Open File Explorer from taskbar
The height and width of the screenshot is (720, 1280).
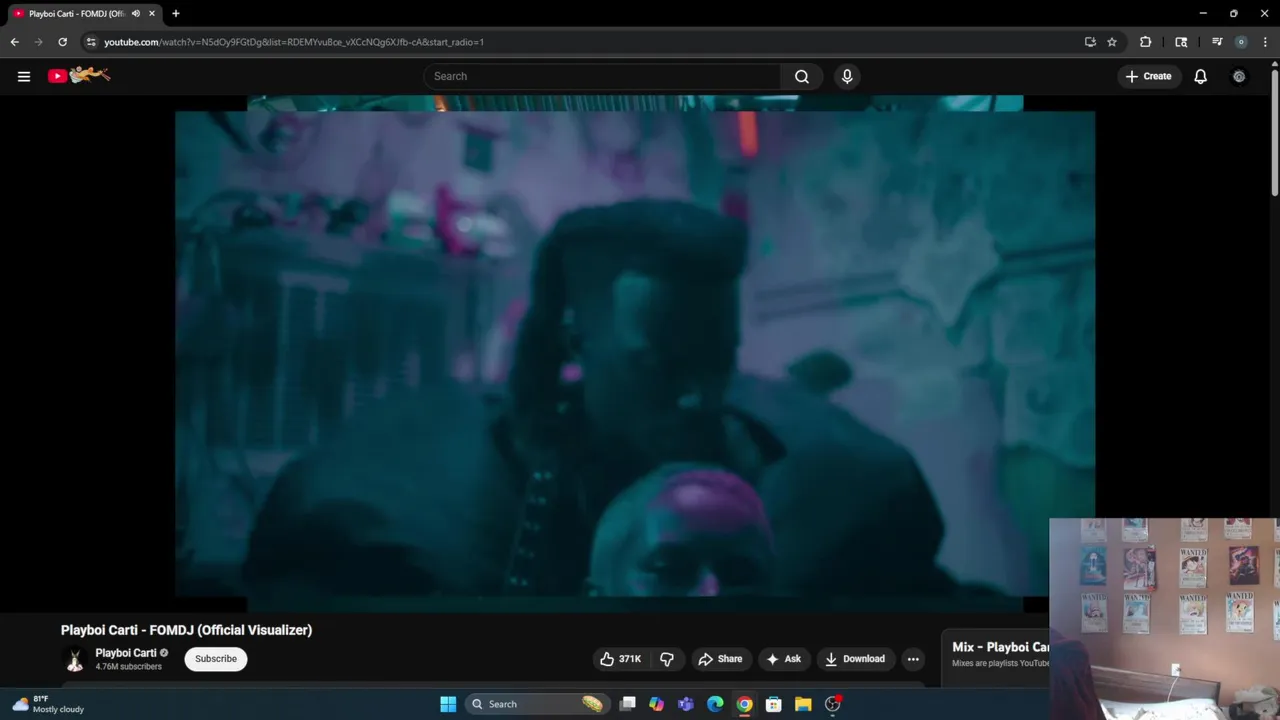point(803,704)
